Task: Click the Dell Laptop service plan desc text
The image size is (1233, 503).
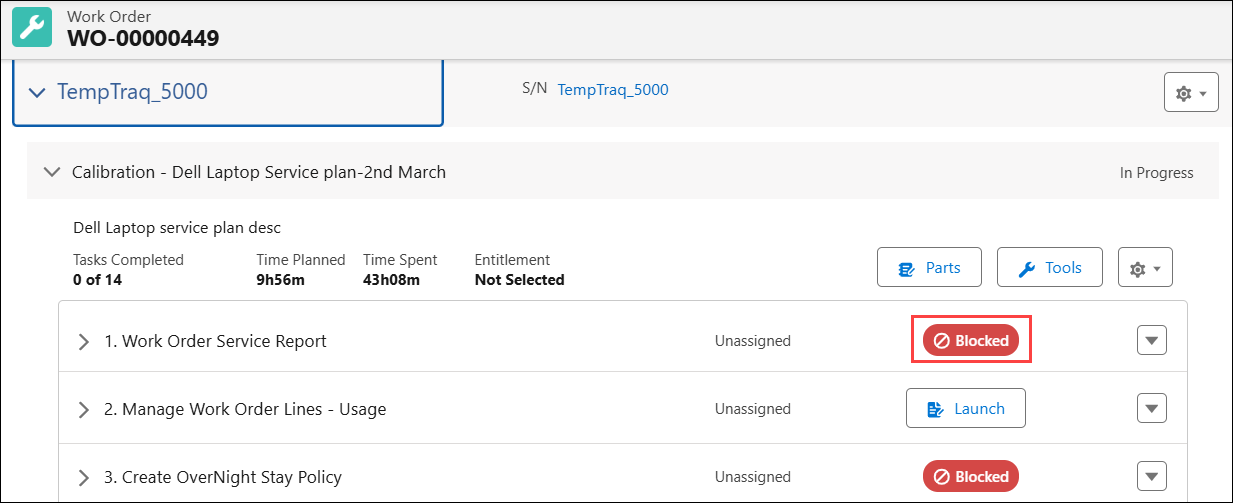Action: pos(177,228)
